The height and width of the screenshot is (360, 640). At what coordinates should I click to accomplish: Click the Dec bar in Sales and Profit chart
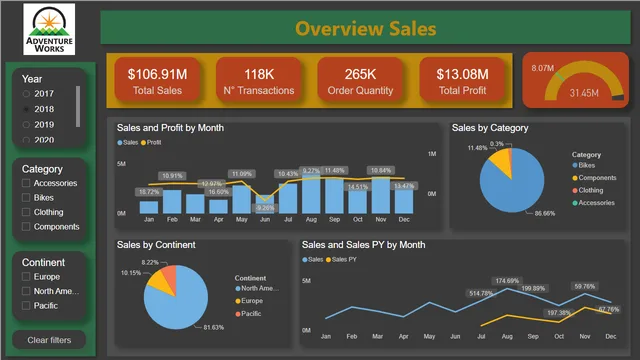pyautogui.click(x=404, y=201)
